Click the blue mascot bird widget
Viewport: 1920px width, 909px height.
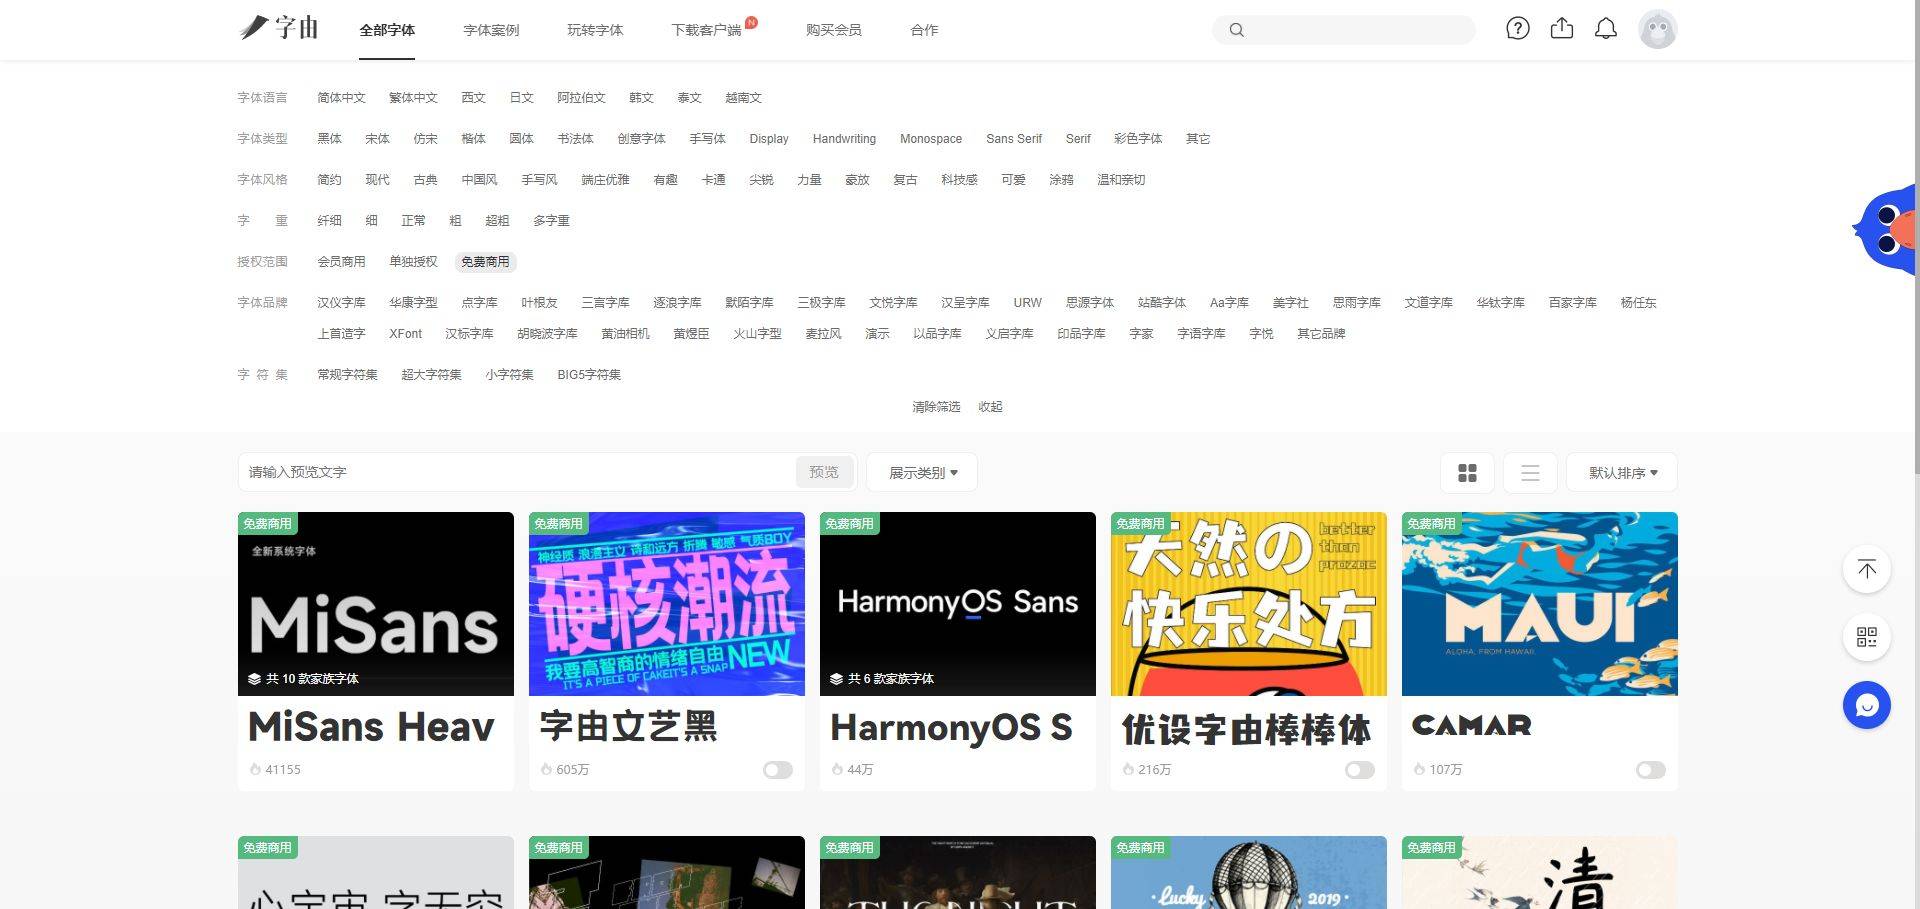pyautogui.click(x=1886, y=229)
